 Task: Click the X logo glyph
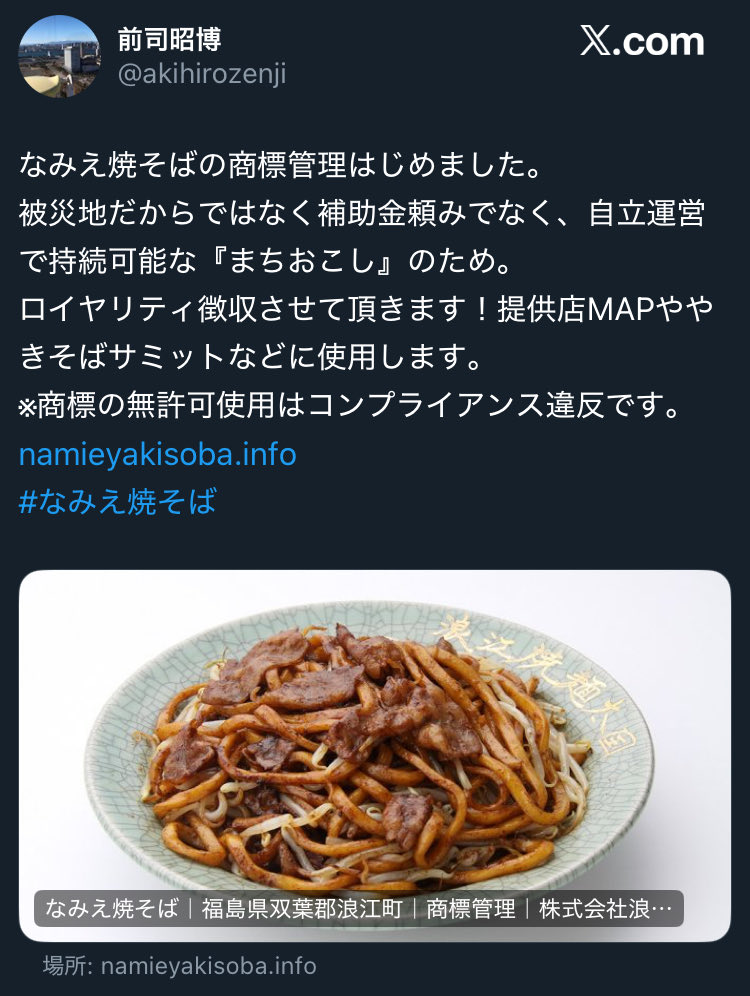595,42
